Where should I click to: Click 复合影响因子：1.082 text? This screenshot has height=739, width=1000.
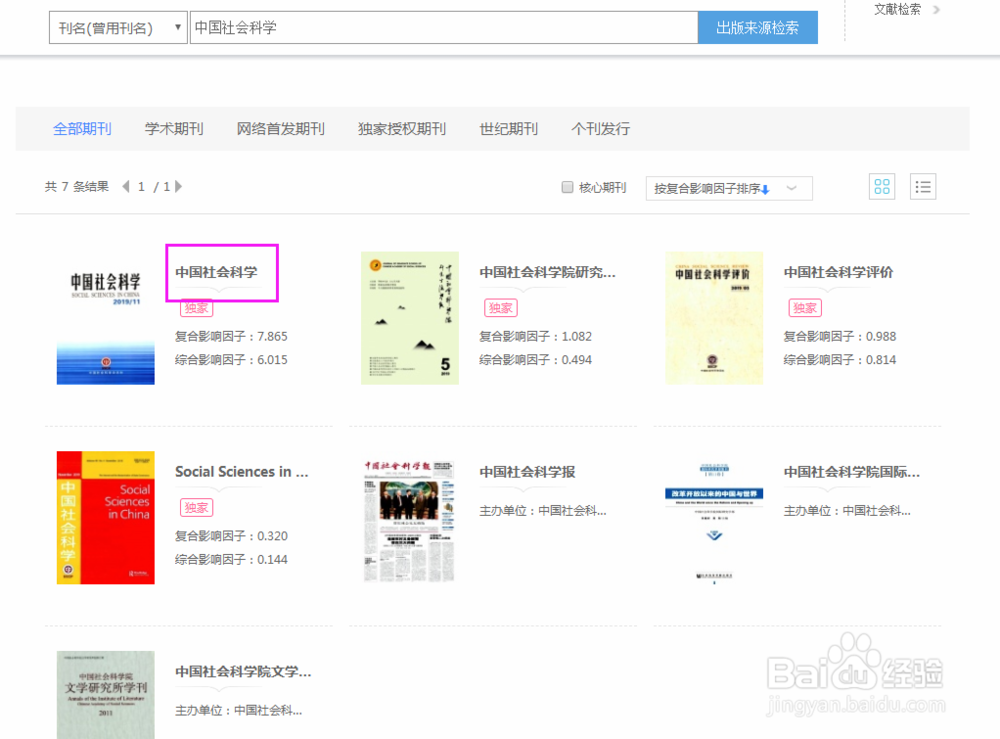536,336
